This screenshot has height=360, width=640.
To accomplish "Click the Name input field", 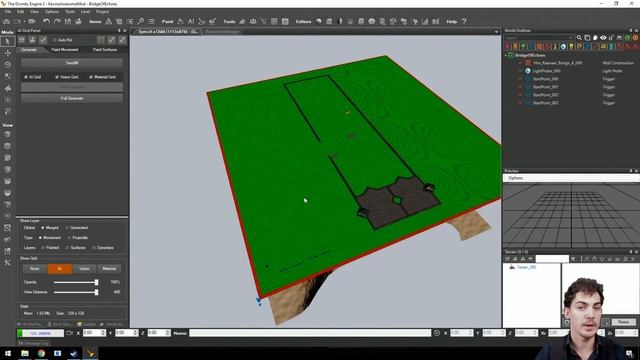I will pos(310,333).
